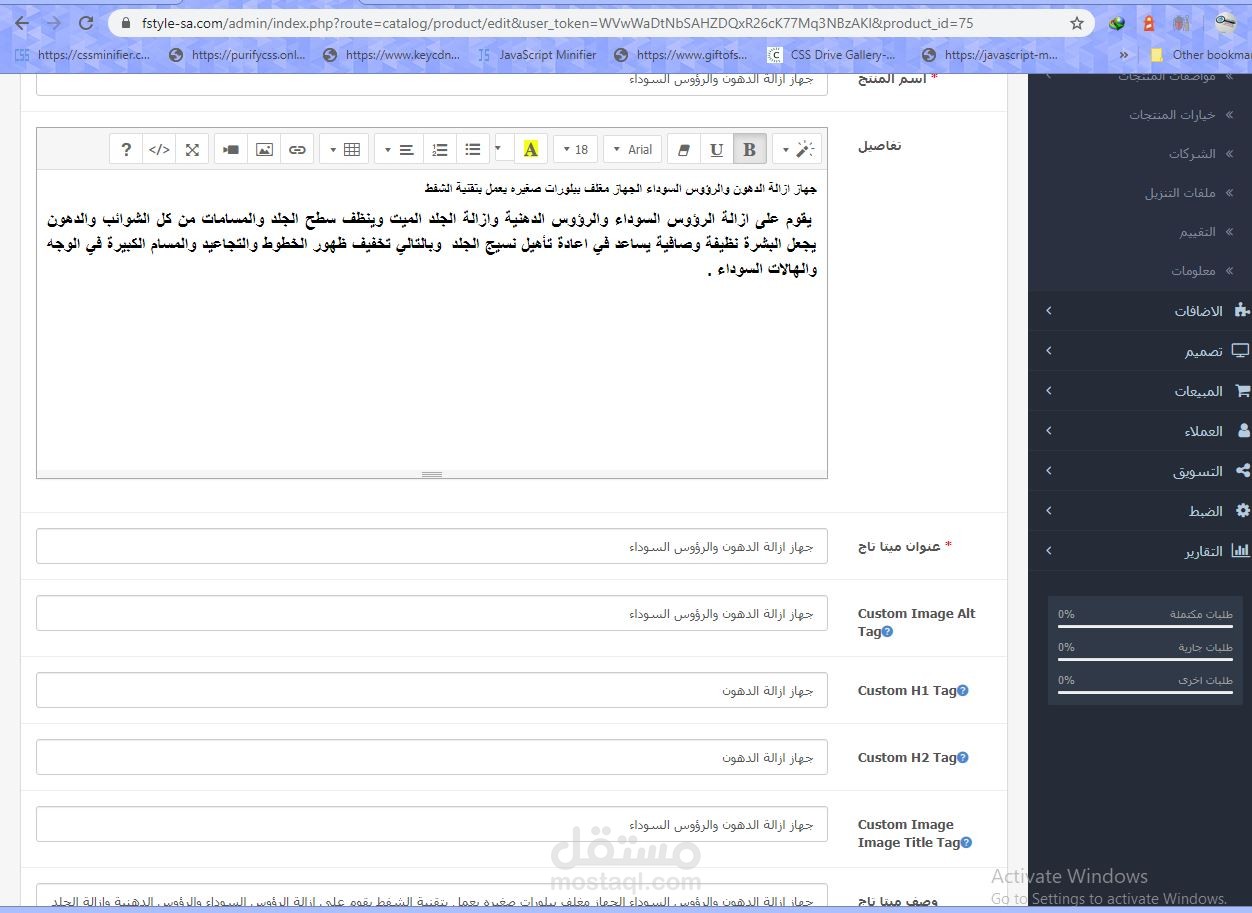This screenshot has height=913, width=1252.
Task: Open the Arial font family dropdown
Action: click(x=632, y=149)
